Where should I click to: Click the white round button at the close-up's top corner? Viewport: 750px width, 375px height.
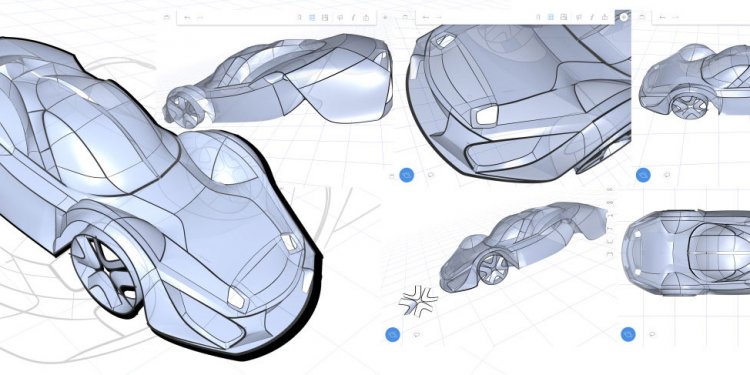[x=624, y=17]
